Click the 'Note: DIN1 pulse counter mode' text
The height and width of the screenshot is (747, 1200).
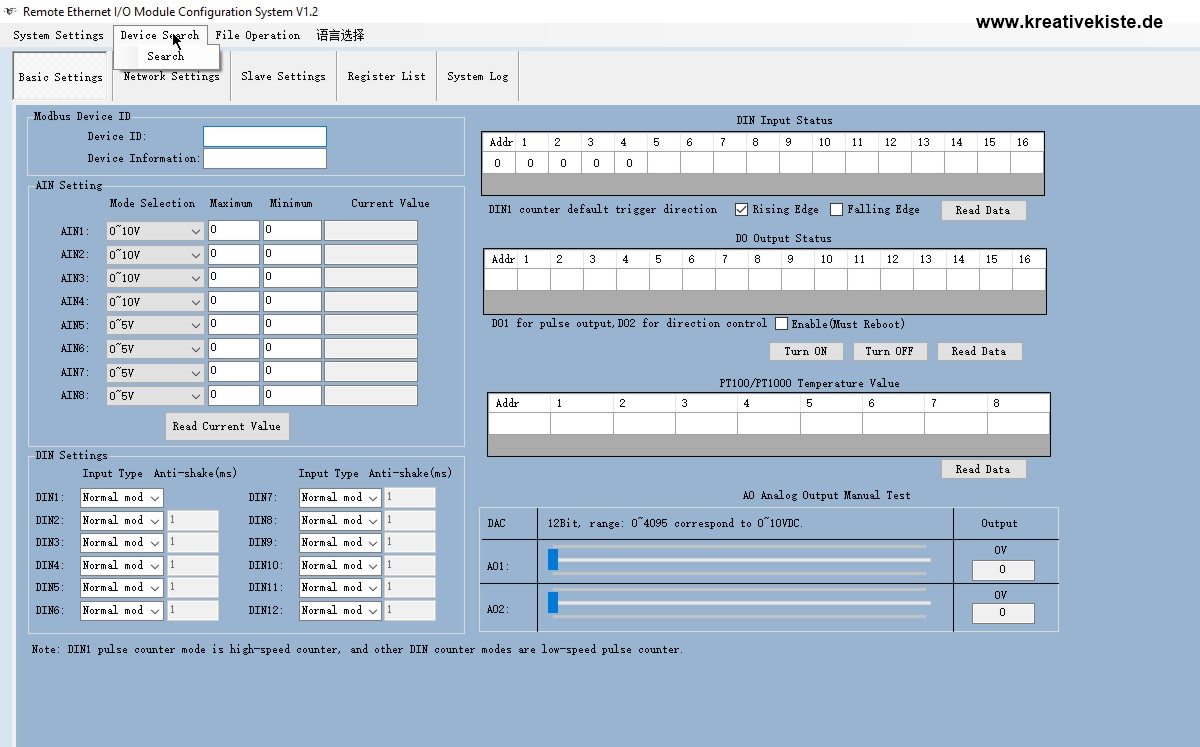[358, 650]
